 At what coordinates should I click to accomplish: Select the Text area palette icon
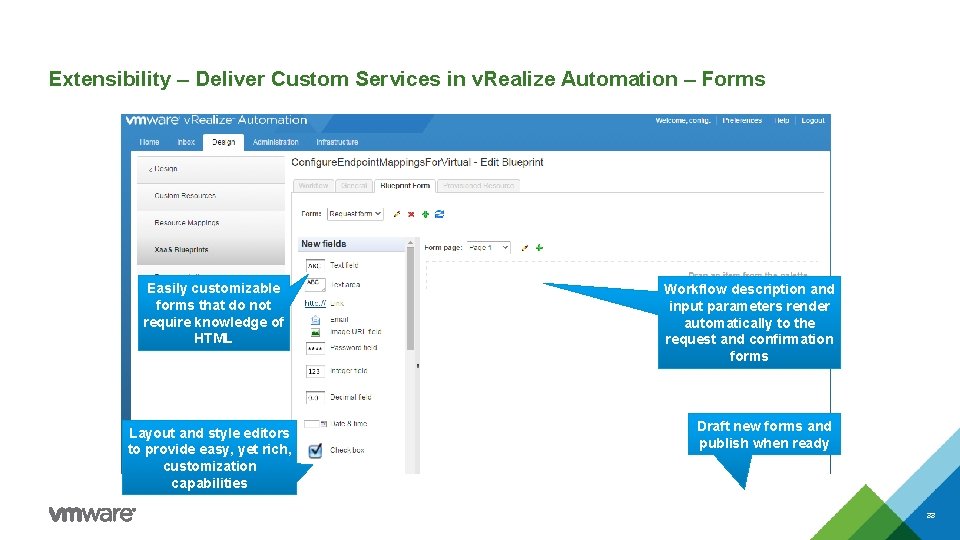(x=315, y=284)
